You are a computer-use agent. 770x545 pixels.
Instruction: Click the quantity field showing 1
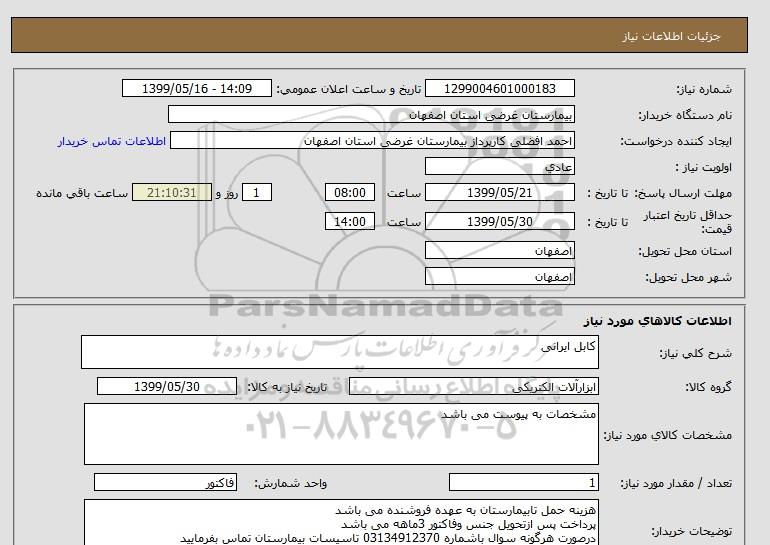[x=523, y=483]
